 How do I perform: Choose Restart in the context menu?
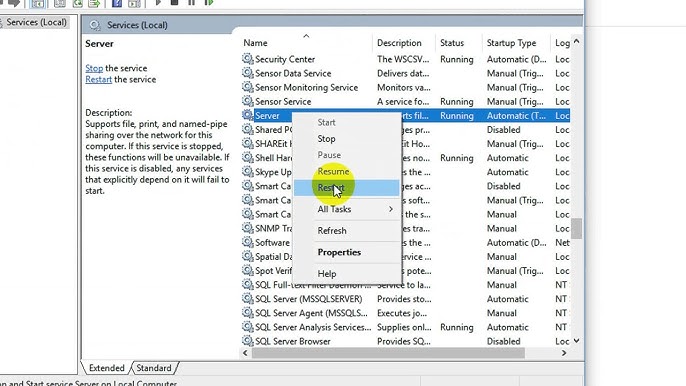point(331,188)
